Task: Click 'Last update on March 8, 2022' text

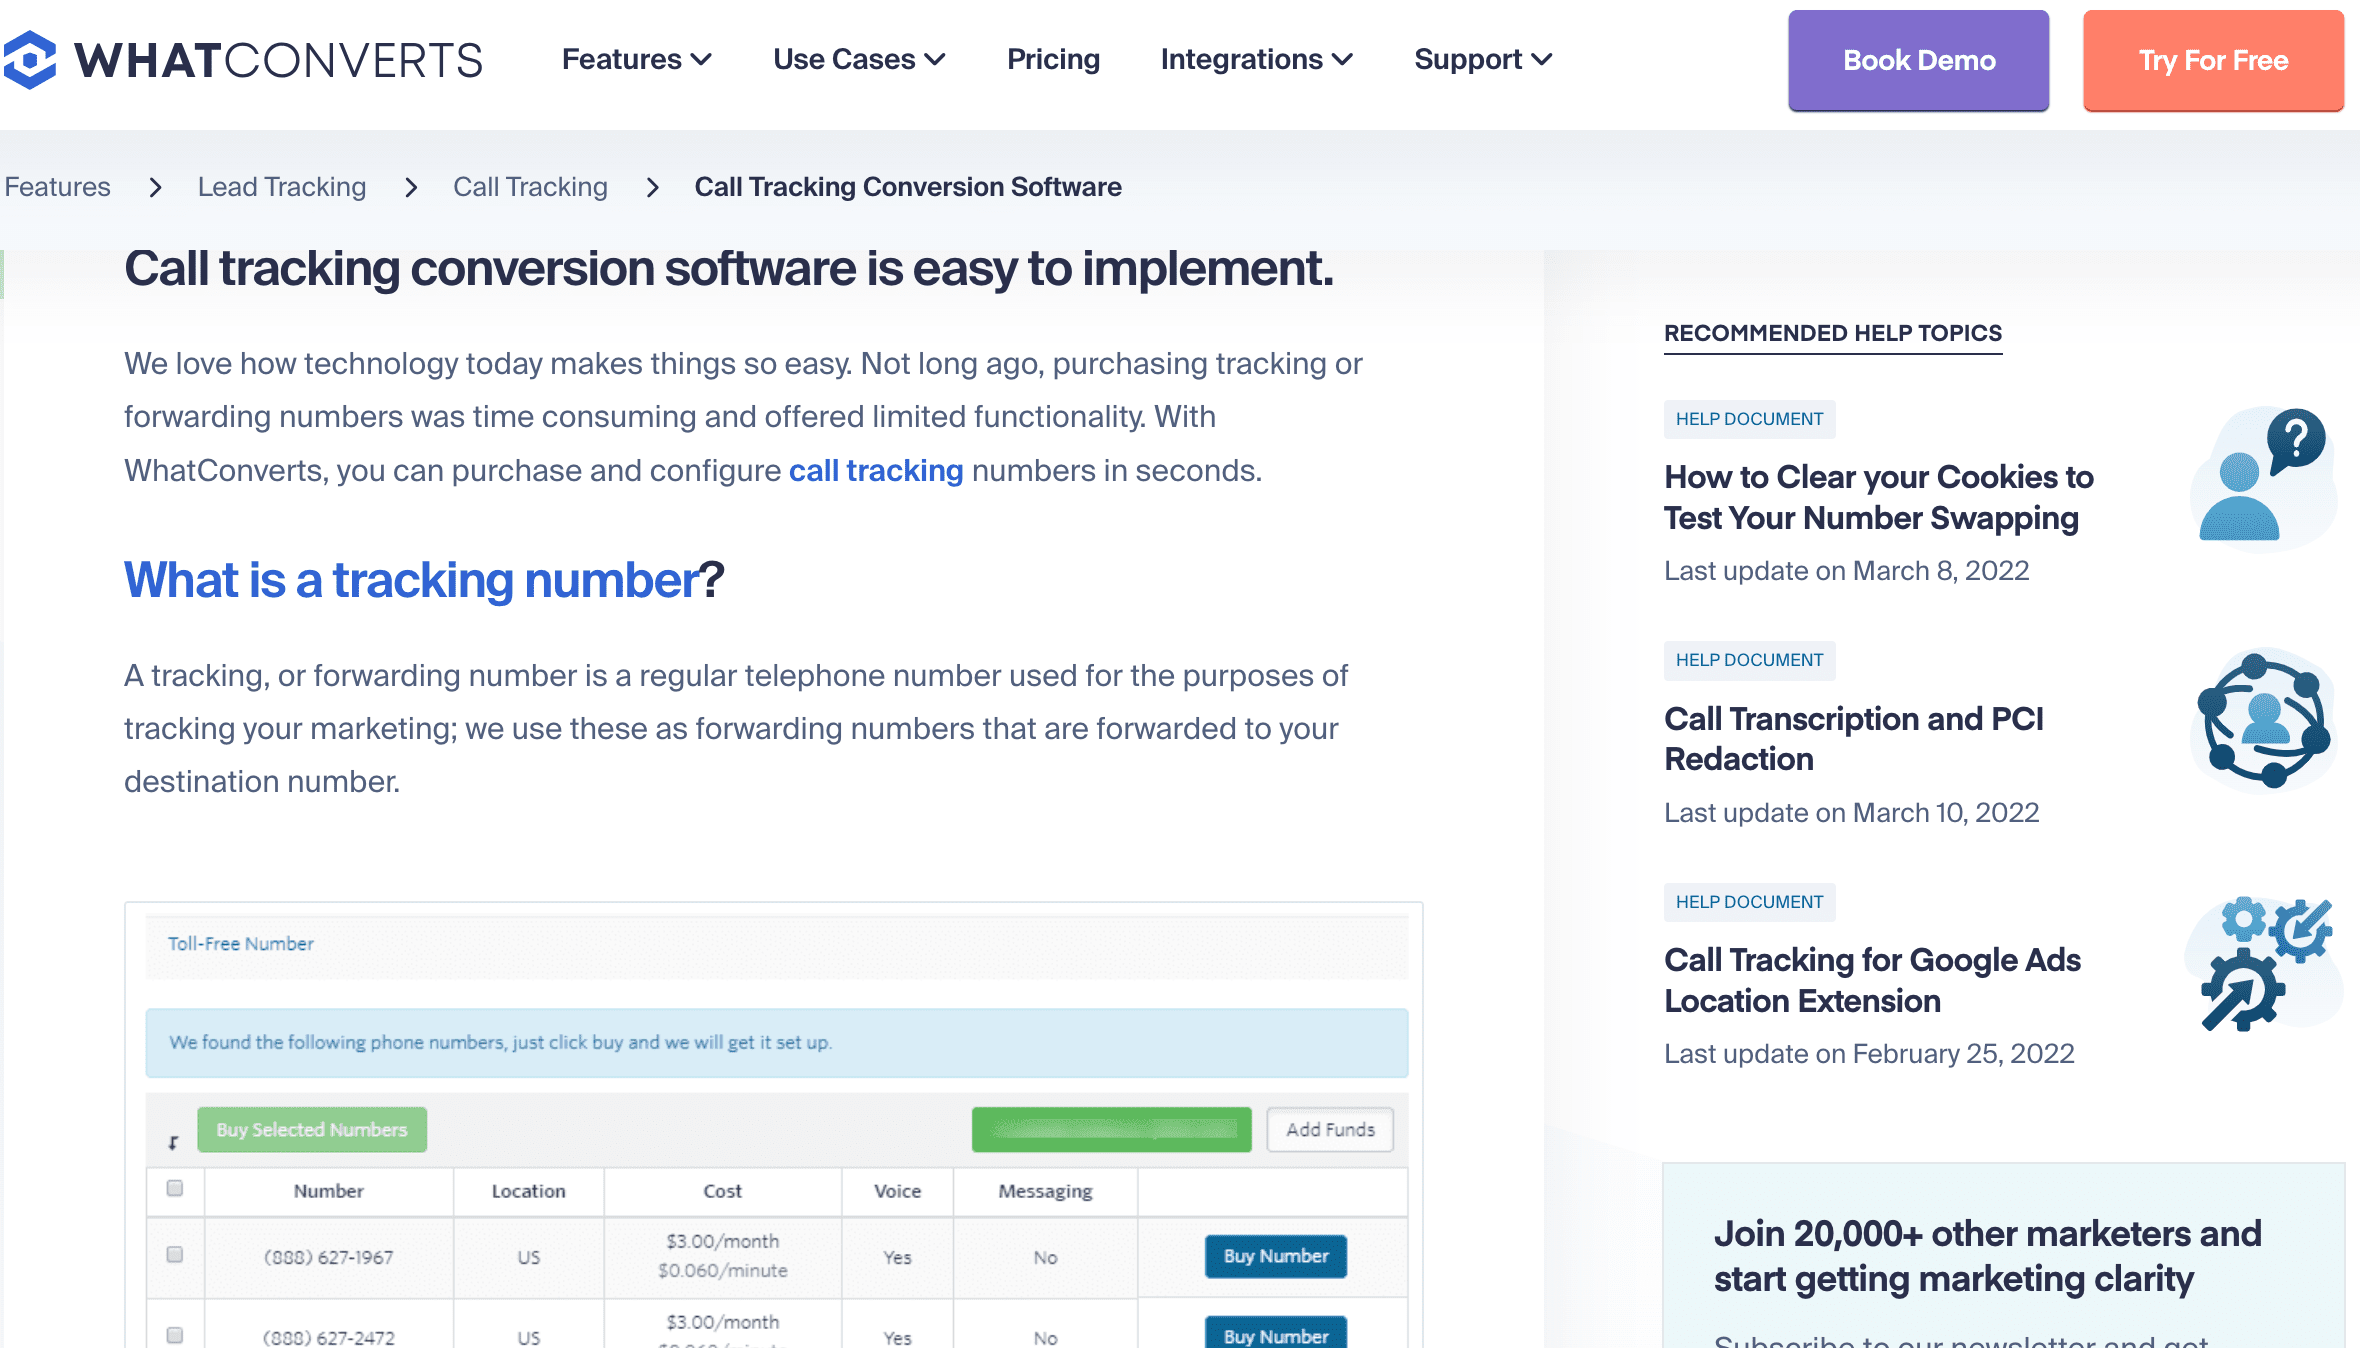Action: coord(1846,571)
